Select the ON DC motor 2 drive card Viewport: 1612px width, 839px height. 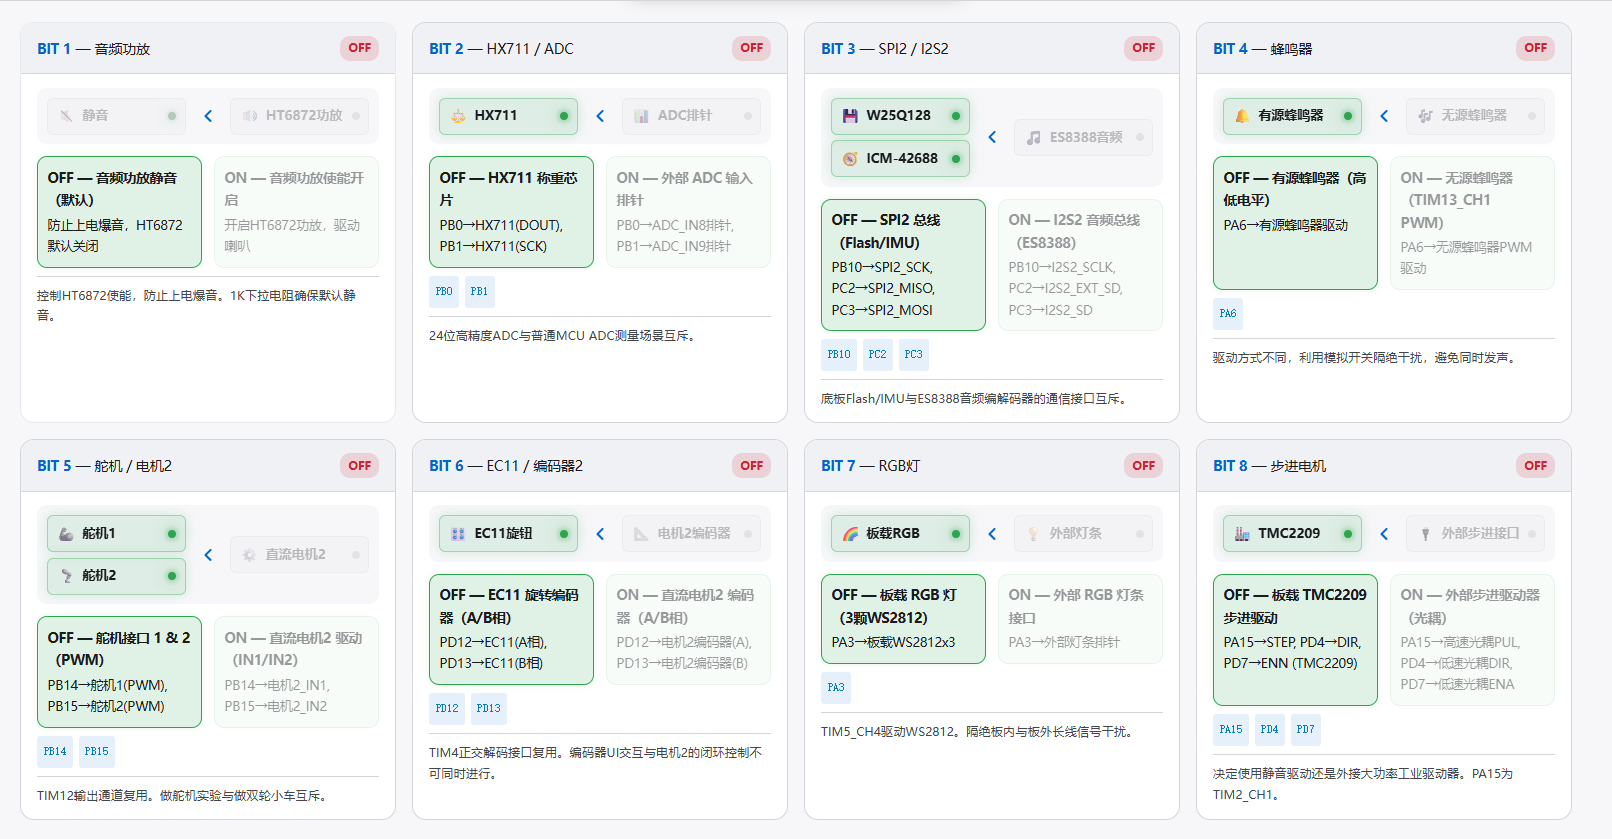point(296,672)
